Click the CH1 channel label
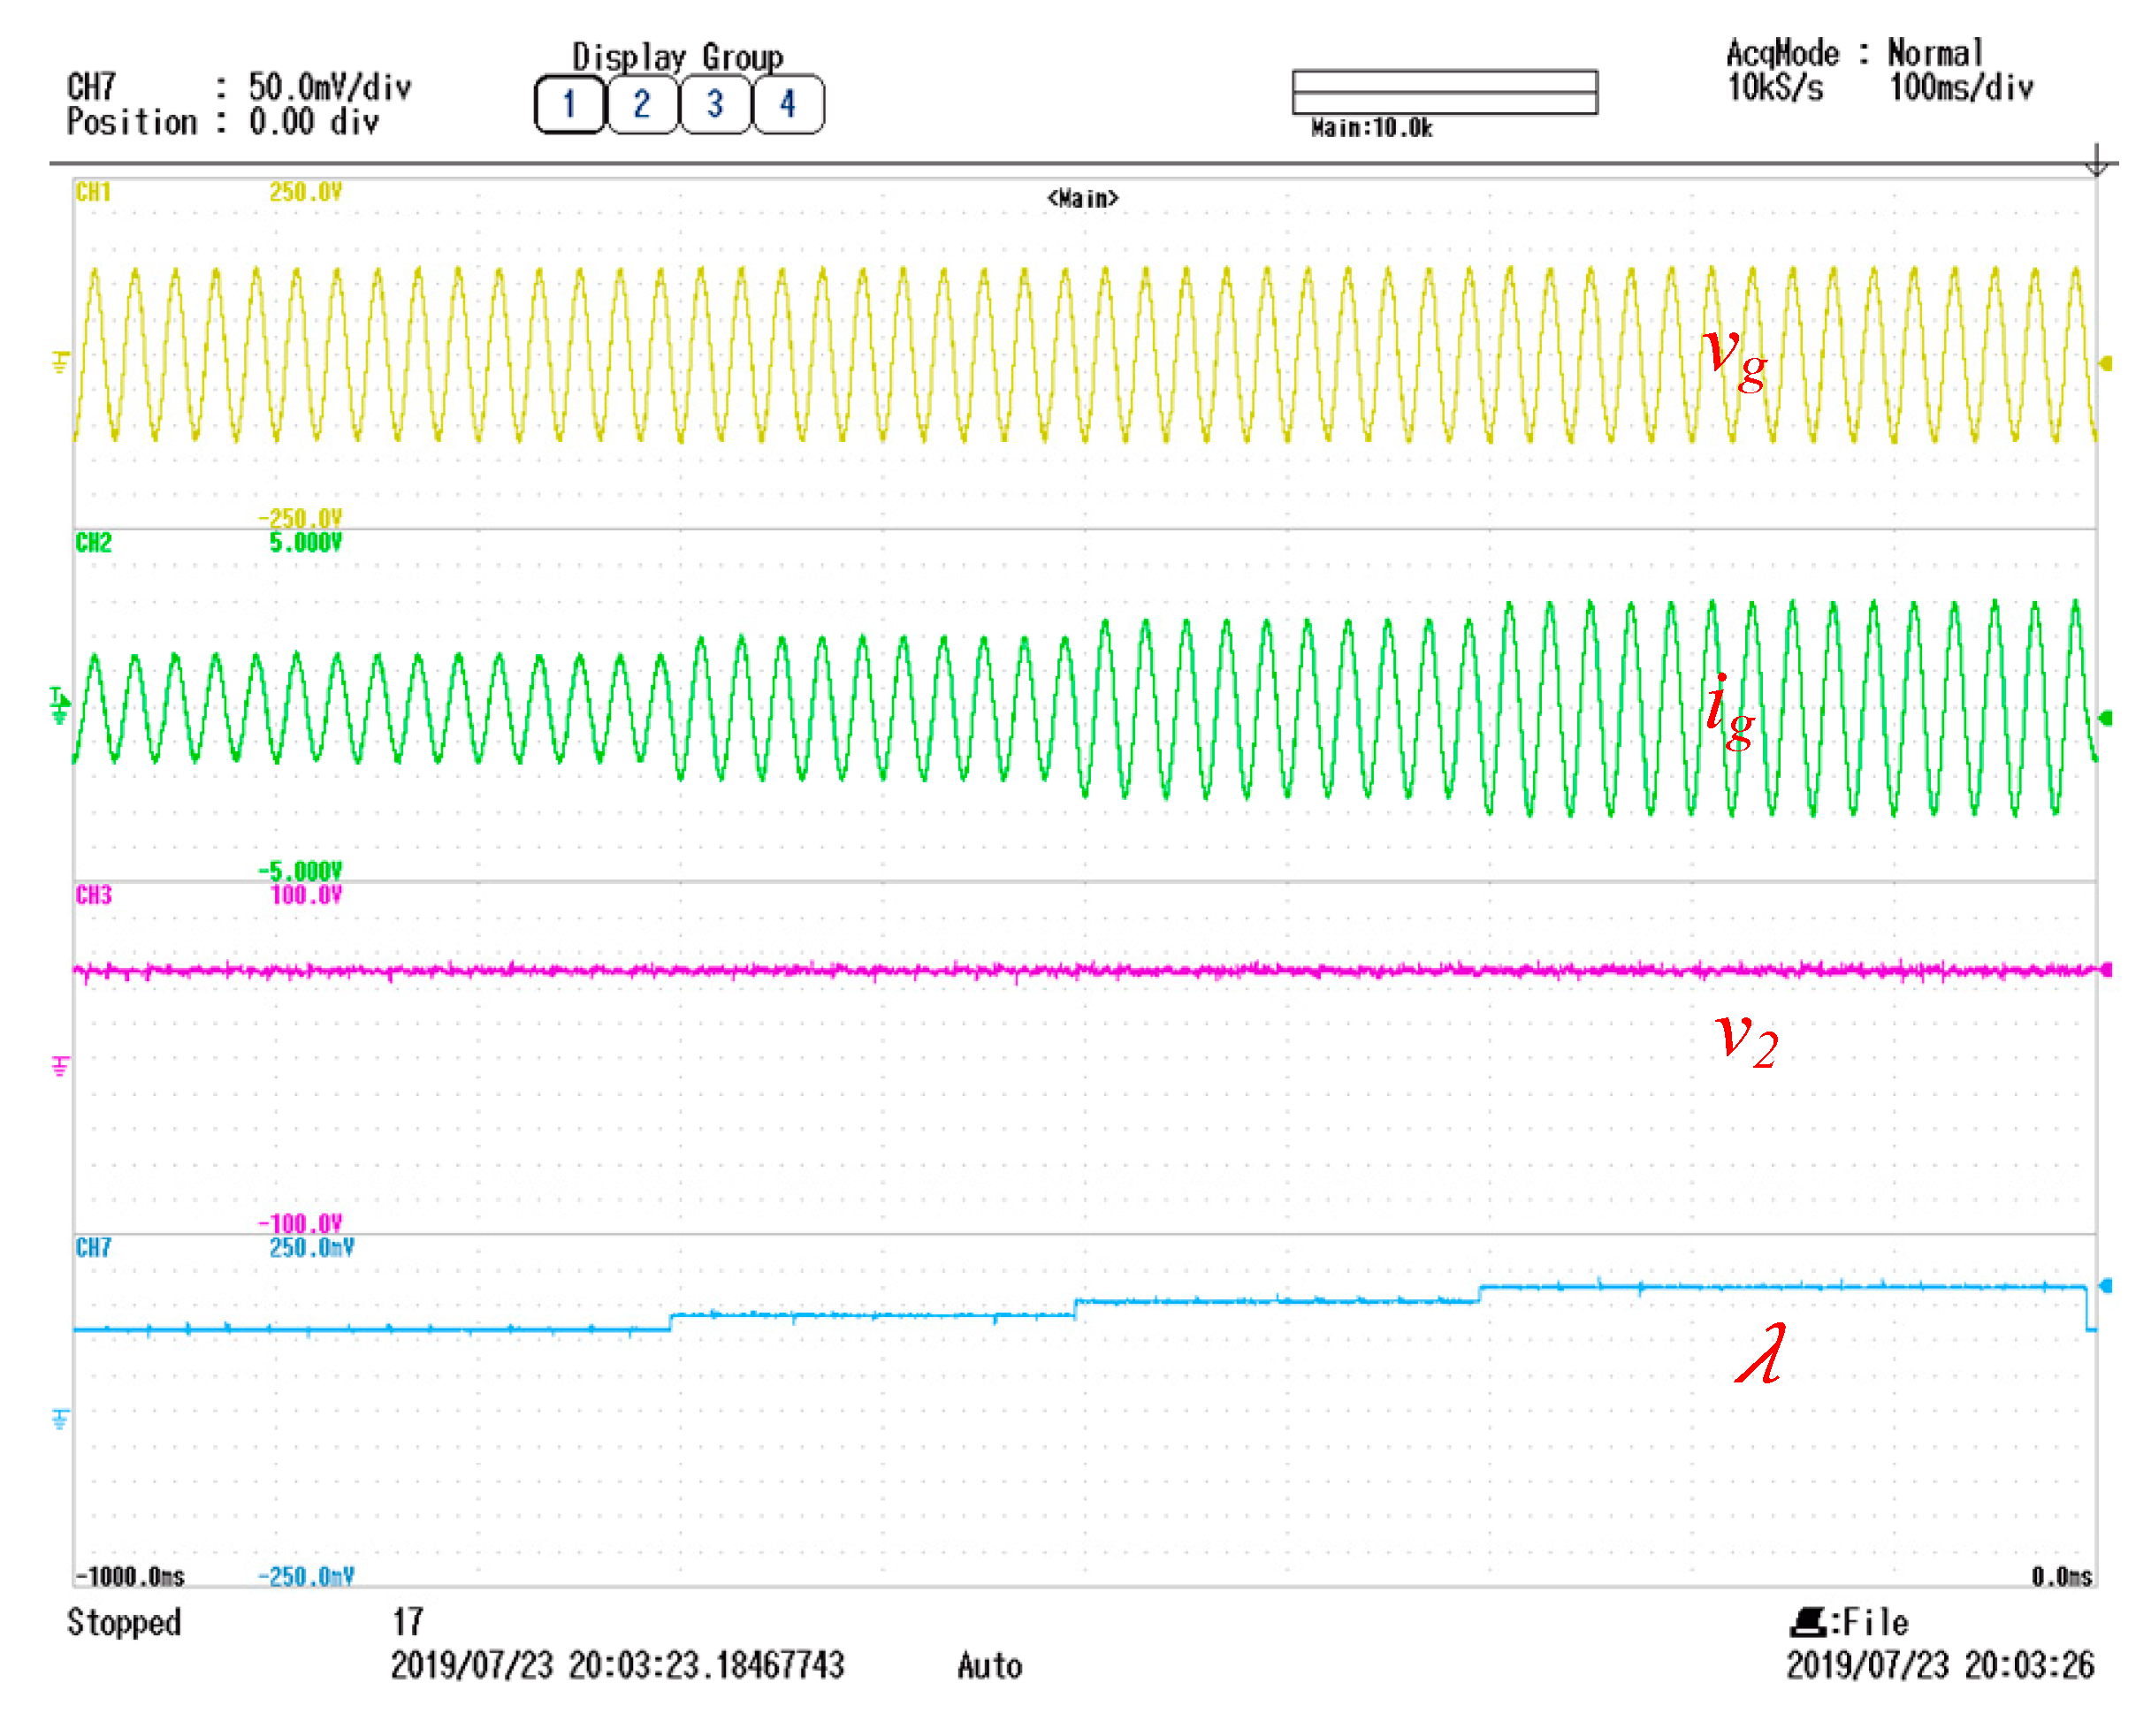 [93, 192]
